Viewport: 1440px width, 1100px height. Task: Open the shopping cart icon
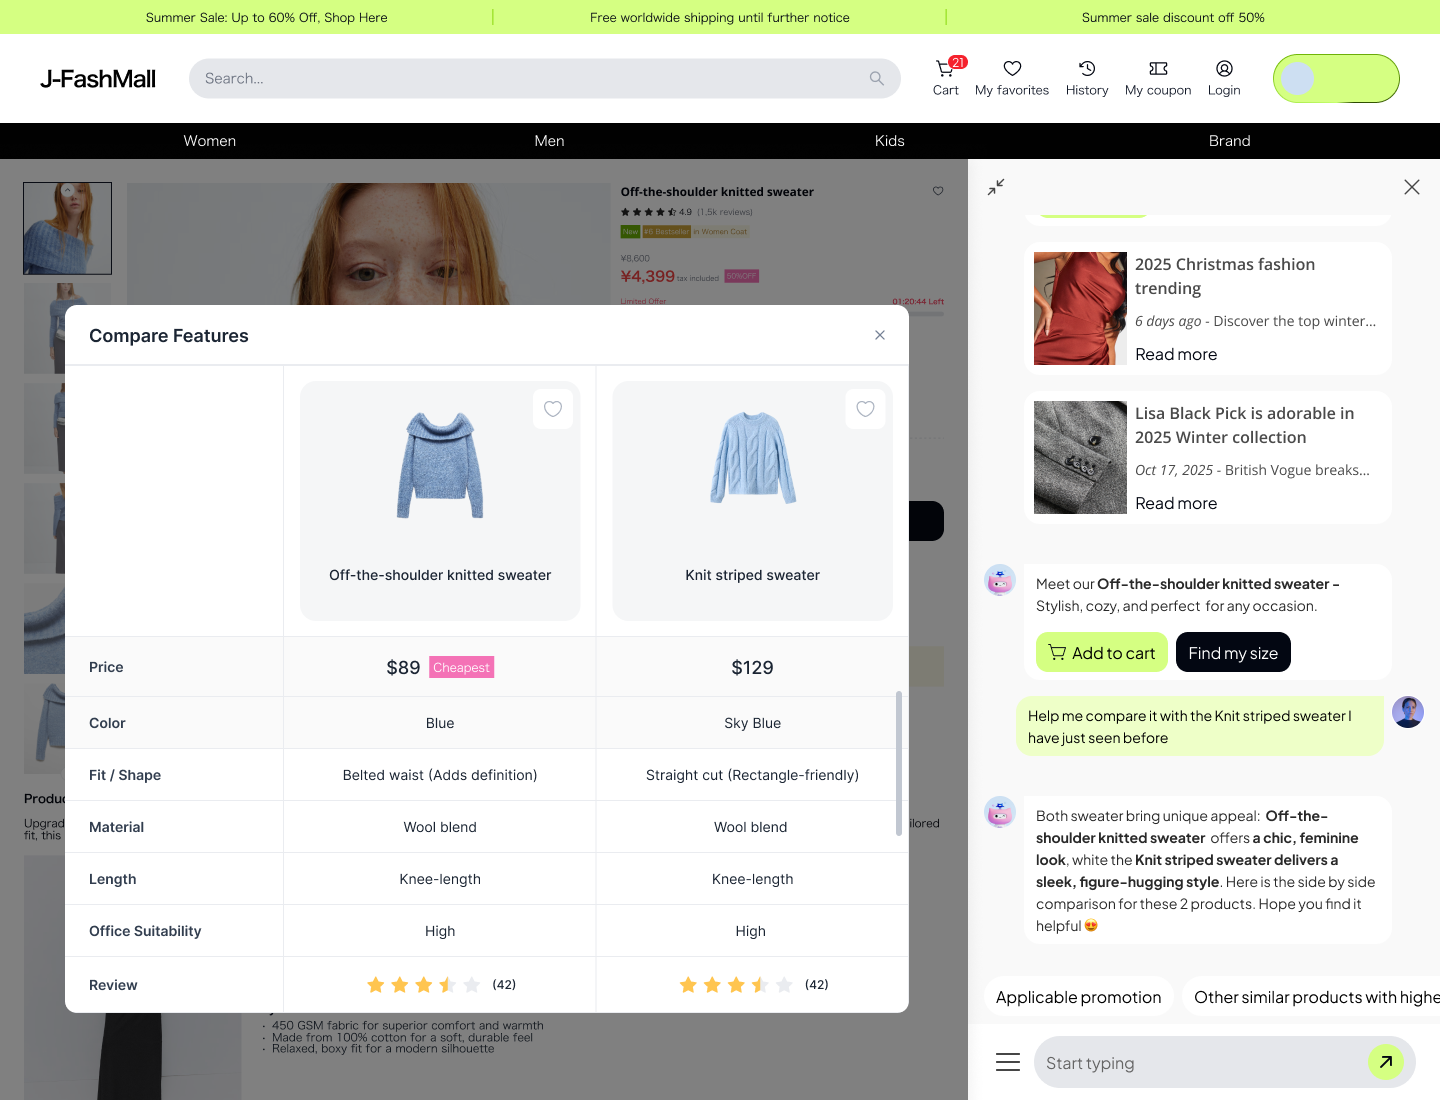point(945,68)
